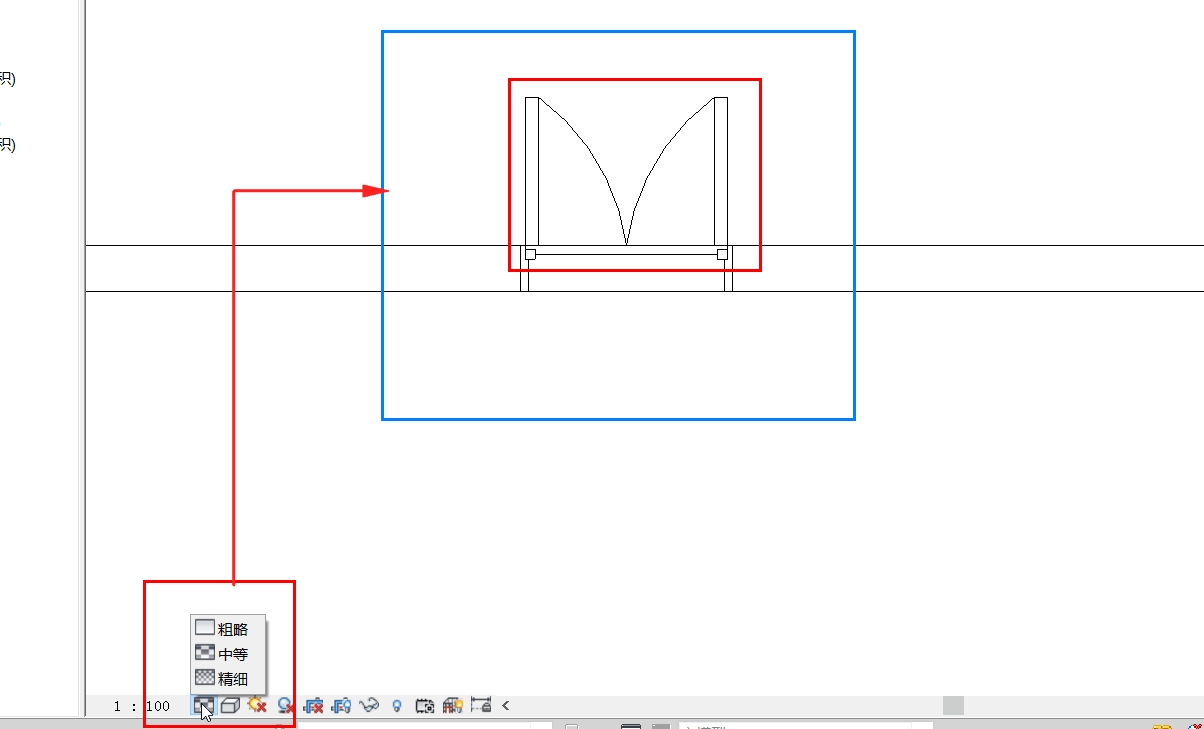
Task: Toggle Reveal Hidden Elements light bulb
Action: [397, 706]
